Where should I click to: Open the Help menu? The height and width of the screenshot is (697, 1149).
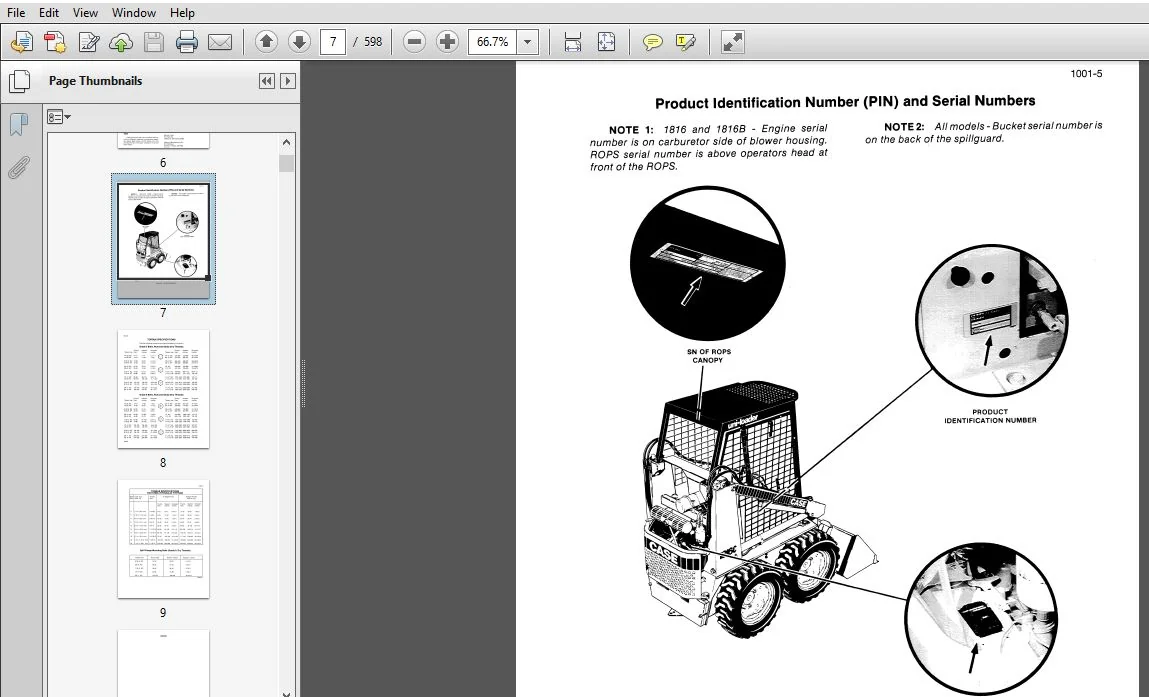click(x=182, y=12)
